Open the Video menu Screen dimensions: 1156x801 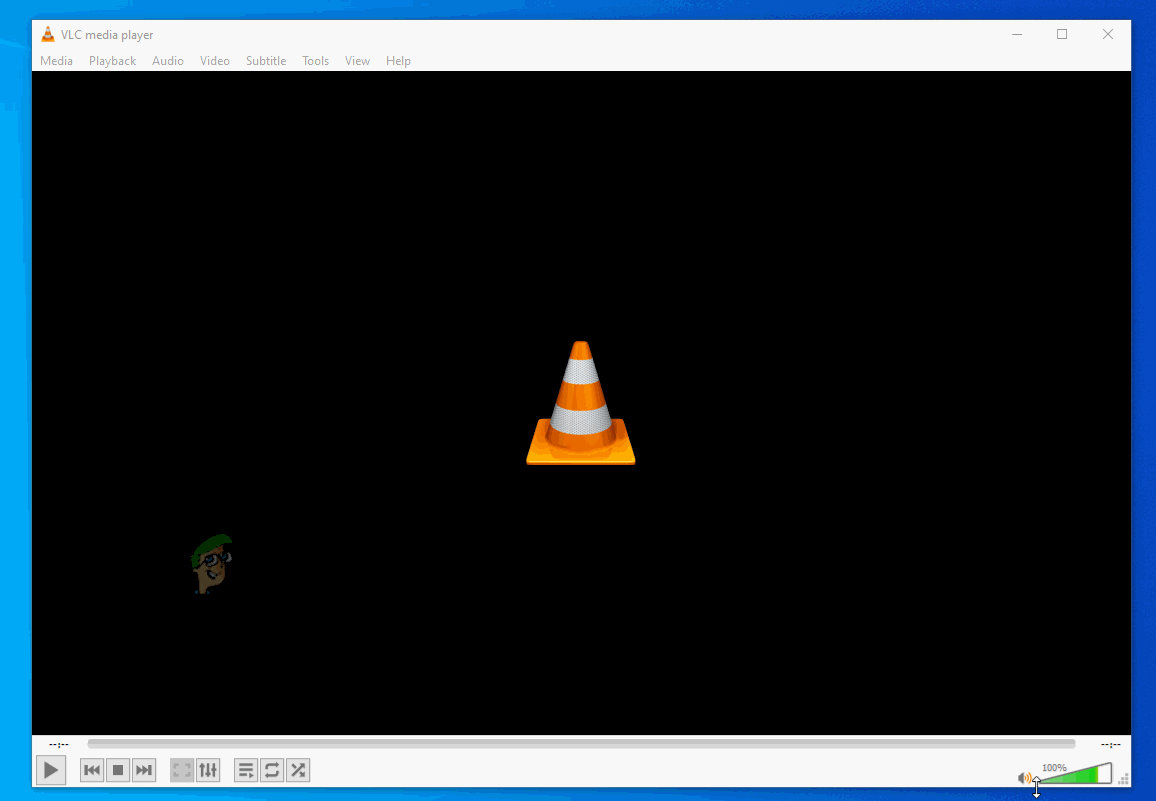[215, 60]
